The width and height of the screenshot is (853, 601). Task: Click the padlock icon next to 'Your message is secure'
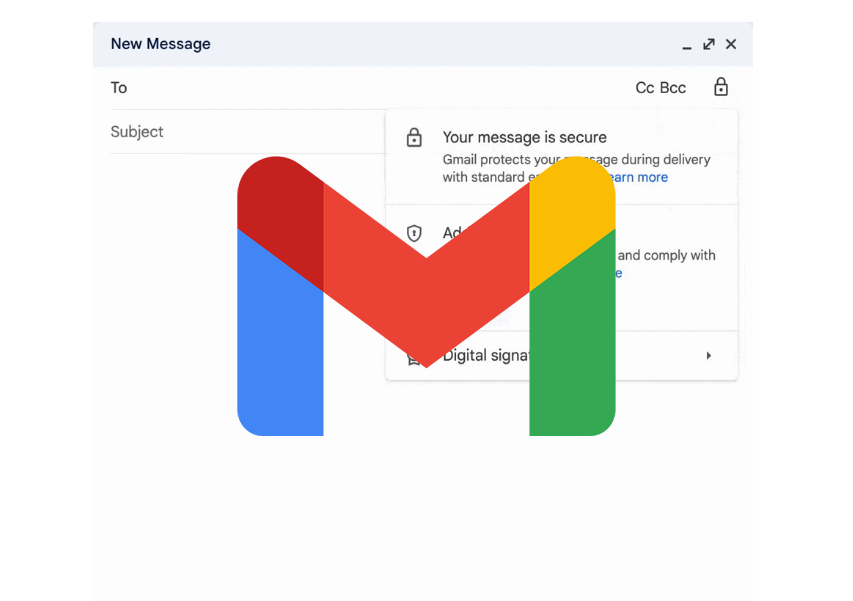414,138
